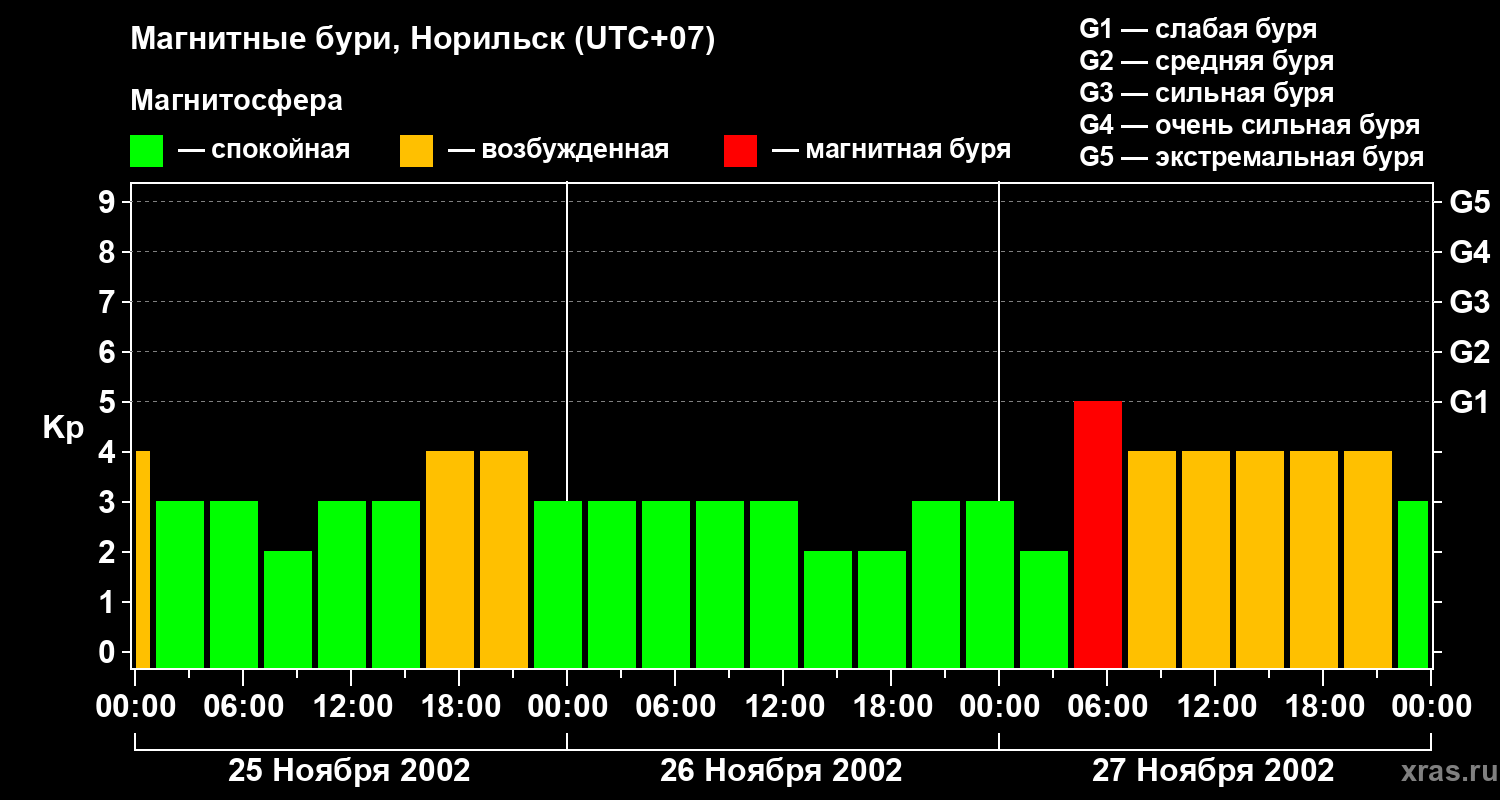The width and height of the screenshot is (1500, 800).
Task: Click the green Kp 2 bar before the red bar
Action: (1044, 610)
